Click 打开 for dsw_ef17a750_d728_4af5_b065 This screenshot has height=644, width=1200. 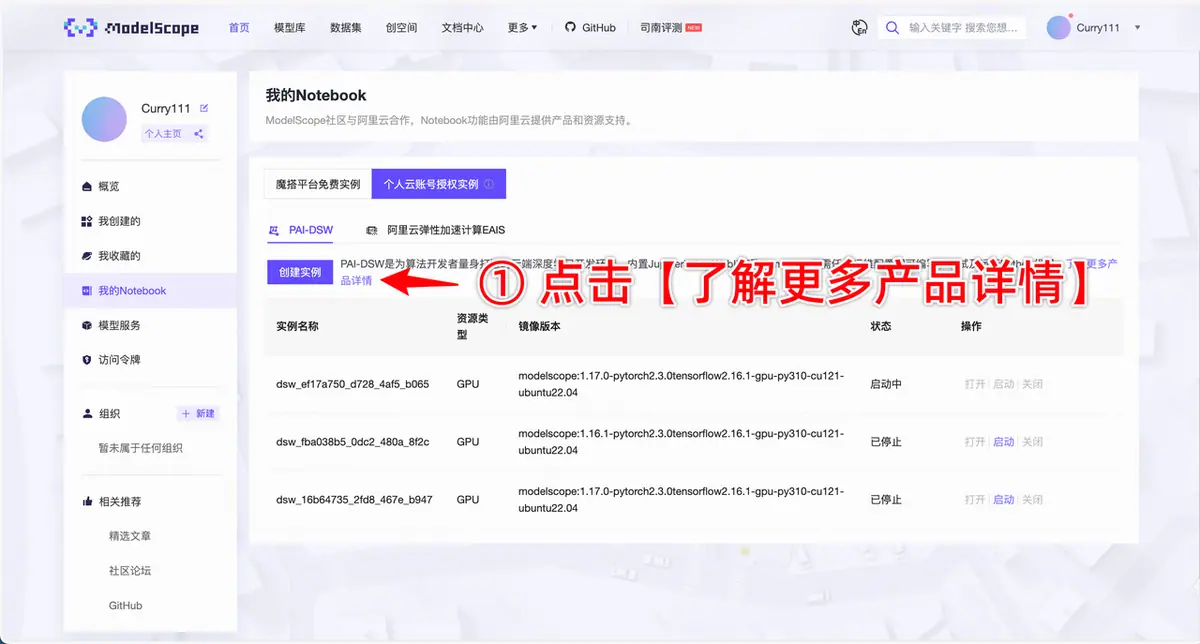(975, 384)
